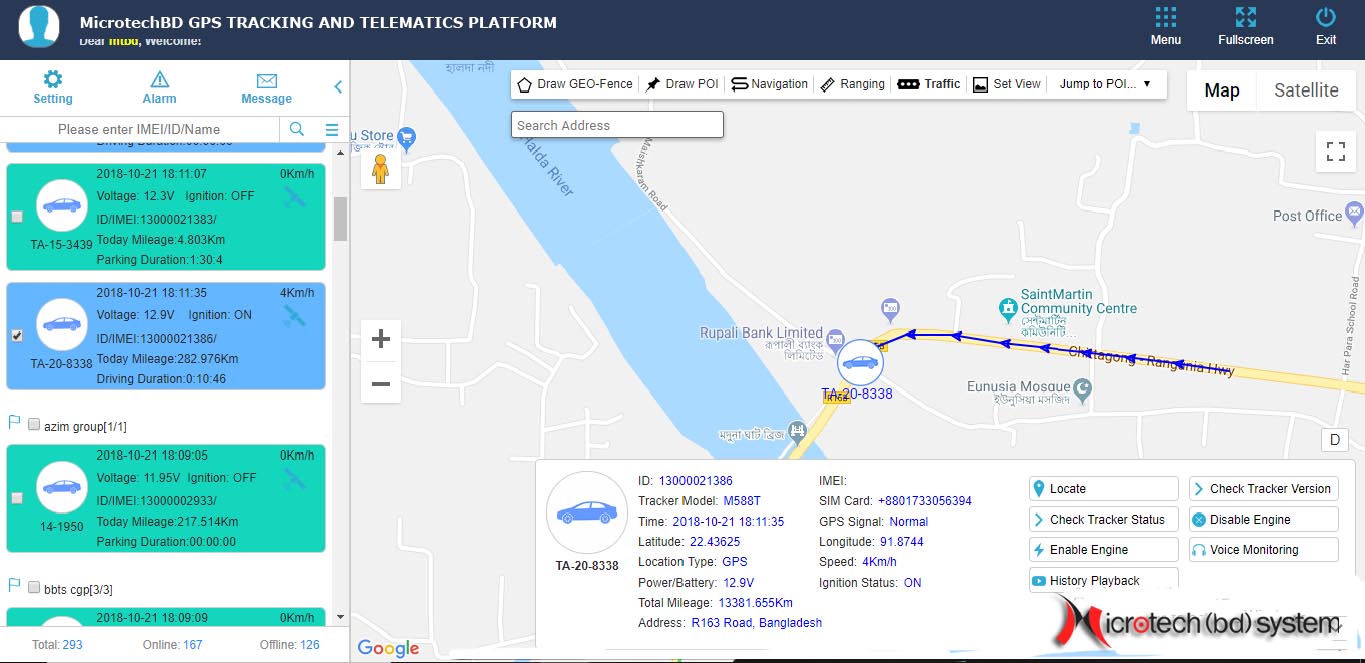Click the address R163 Road, Bangladesh
Image resolution: width=1365 pixels, height=663 pixels.
(x=756, y=623)
